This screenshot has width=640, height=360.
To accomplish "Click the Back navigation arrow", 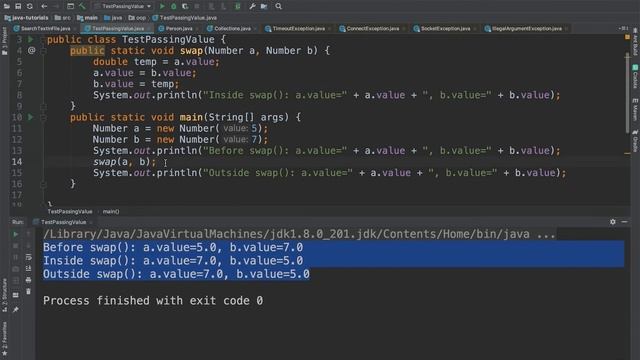I will point(44,6).
